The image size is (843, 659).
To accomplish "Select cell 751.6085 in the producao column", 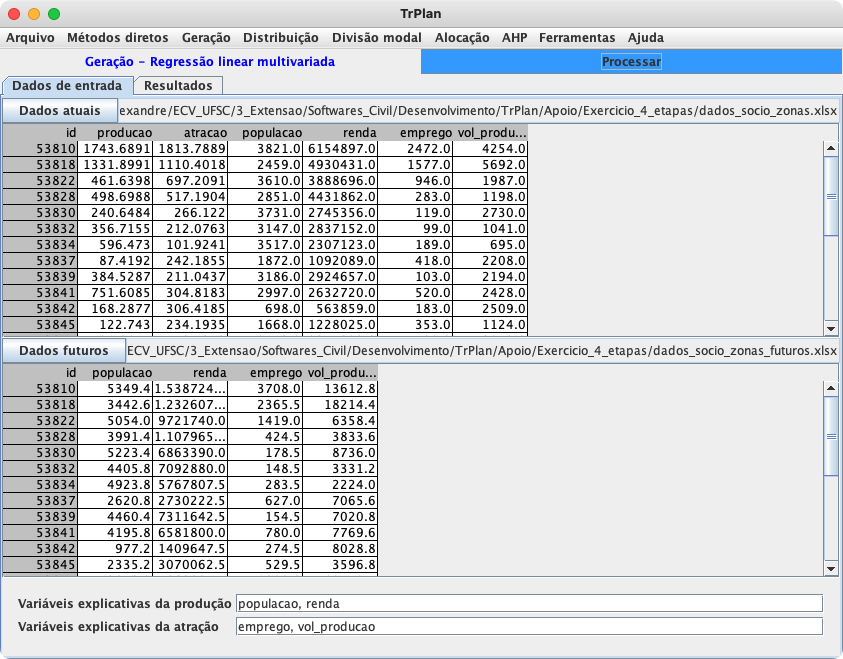I will [x=115, y=293].
